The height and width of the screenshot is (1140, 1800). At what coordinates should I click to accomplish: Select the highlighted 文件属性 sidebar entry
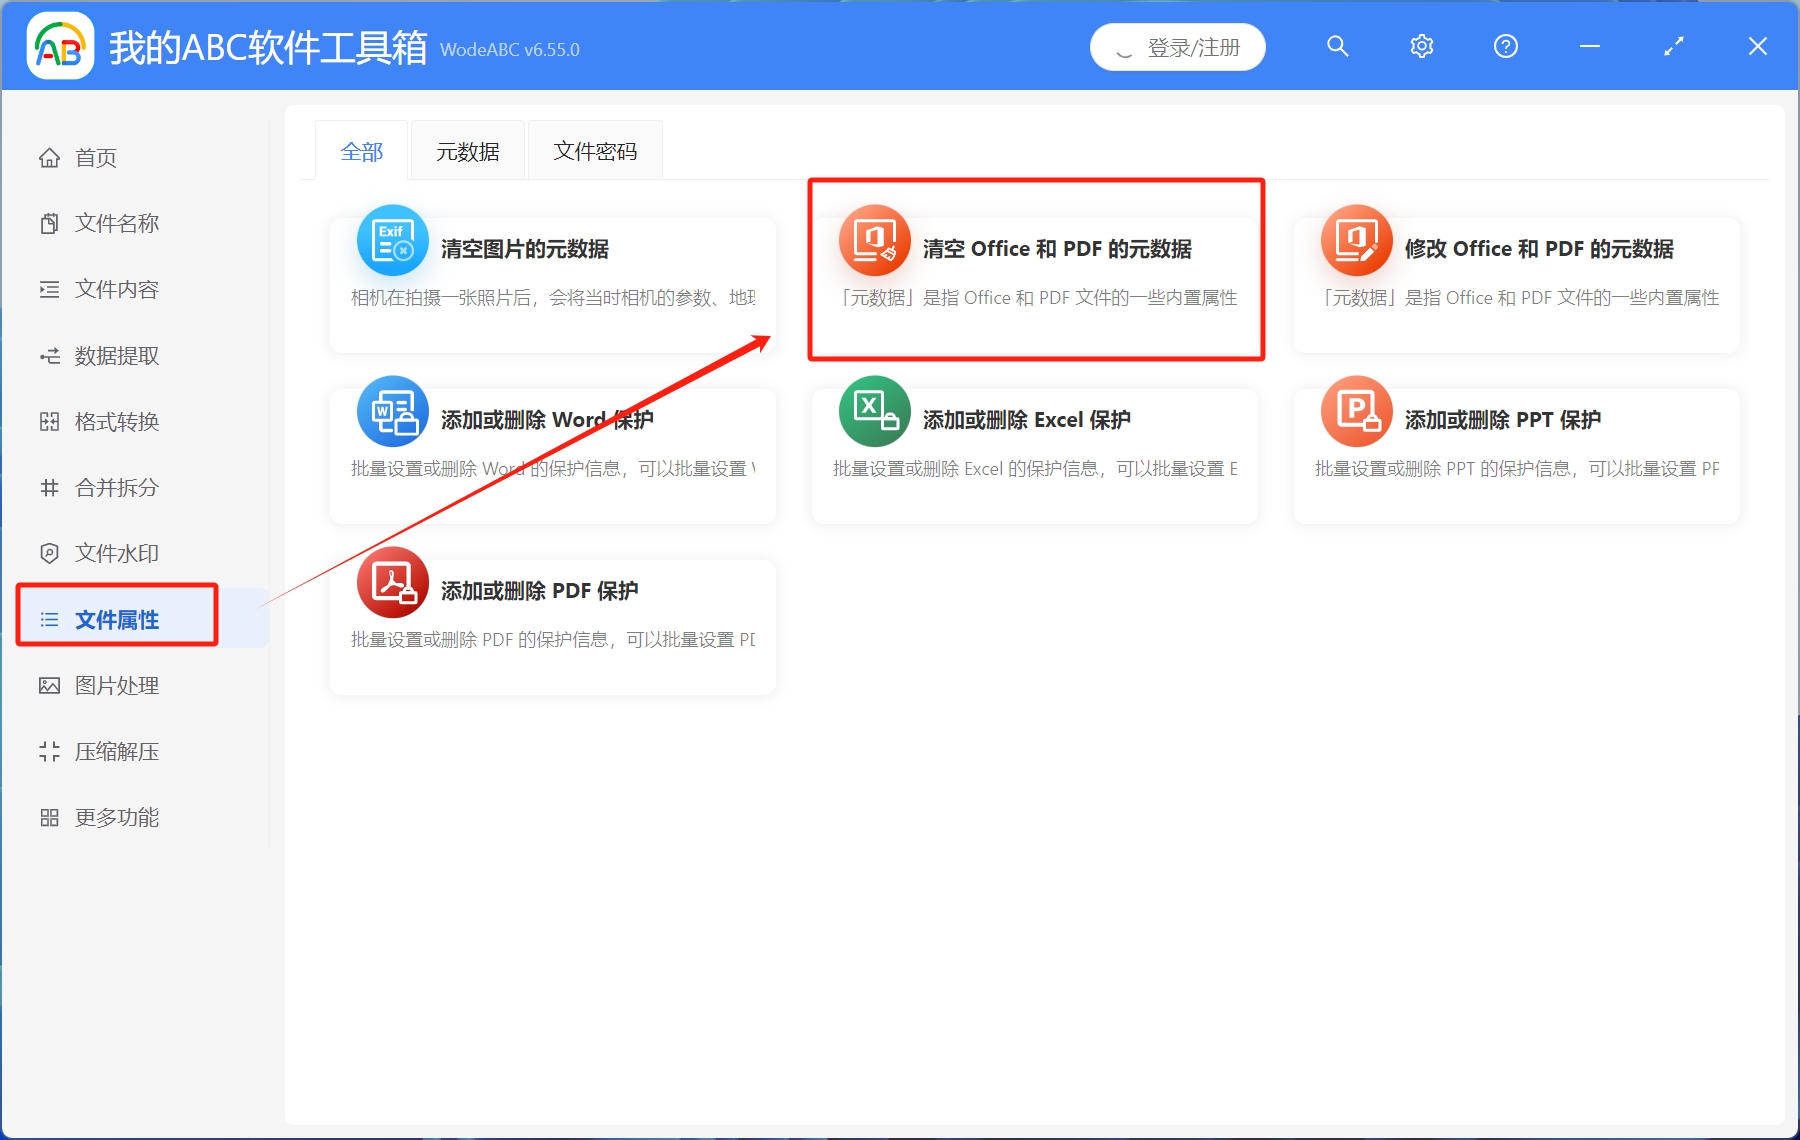click(x=115, y=619)
